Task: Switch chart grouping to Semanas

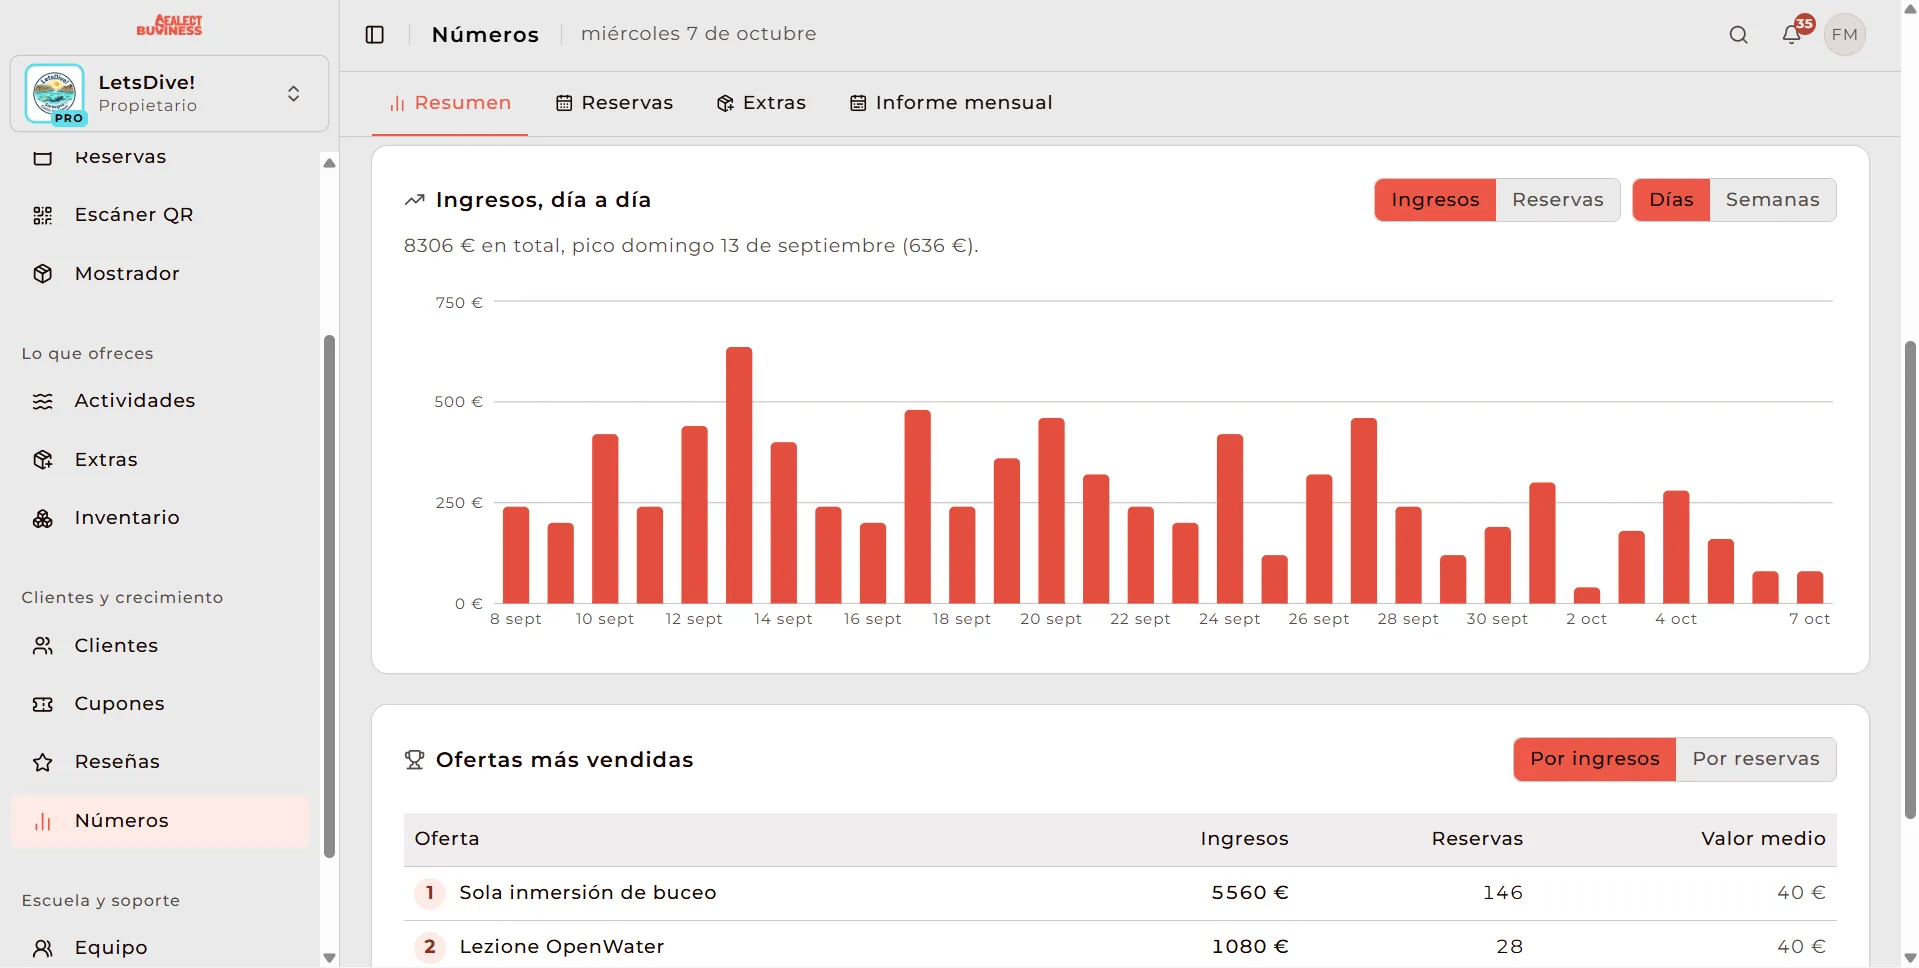Action: (x=1772, y=200)
